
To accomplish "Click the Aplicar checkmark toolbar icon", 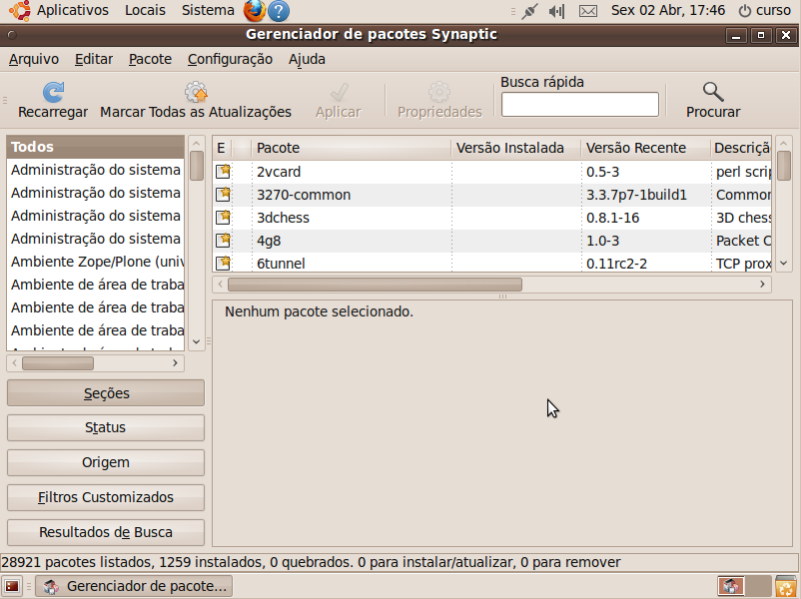I will click(x=339, y=92).
